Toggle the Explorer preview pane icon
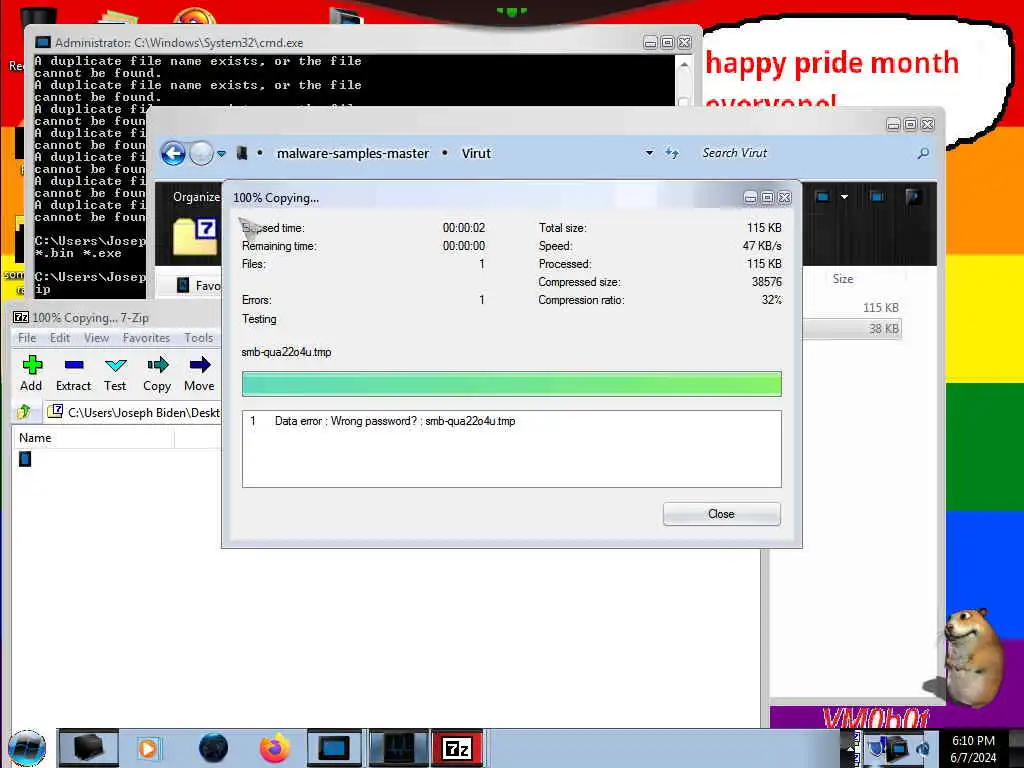The image size is (1024, 768). point(877,197)
